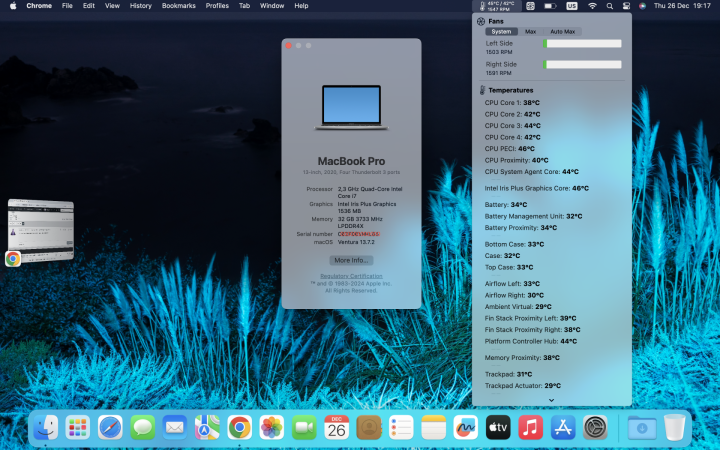Image resolution: width=720 pixels, height=450 pixels.
Task: Click the Trackpad Actuator: 29°C row
Action: [523, 386]
